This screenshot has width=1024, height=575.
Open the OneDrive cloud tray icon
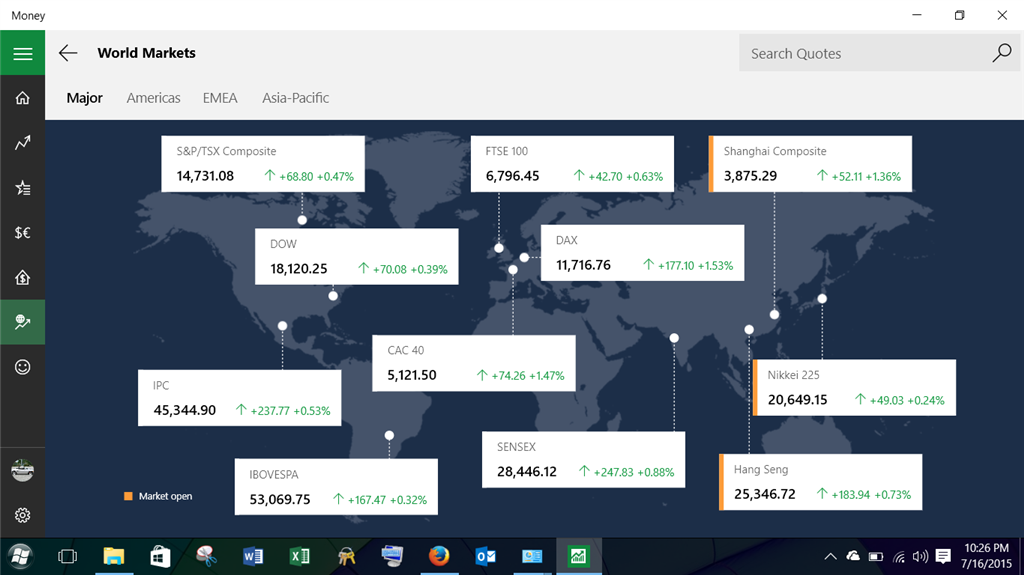(x=853, y=556)
